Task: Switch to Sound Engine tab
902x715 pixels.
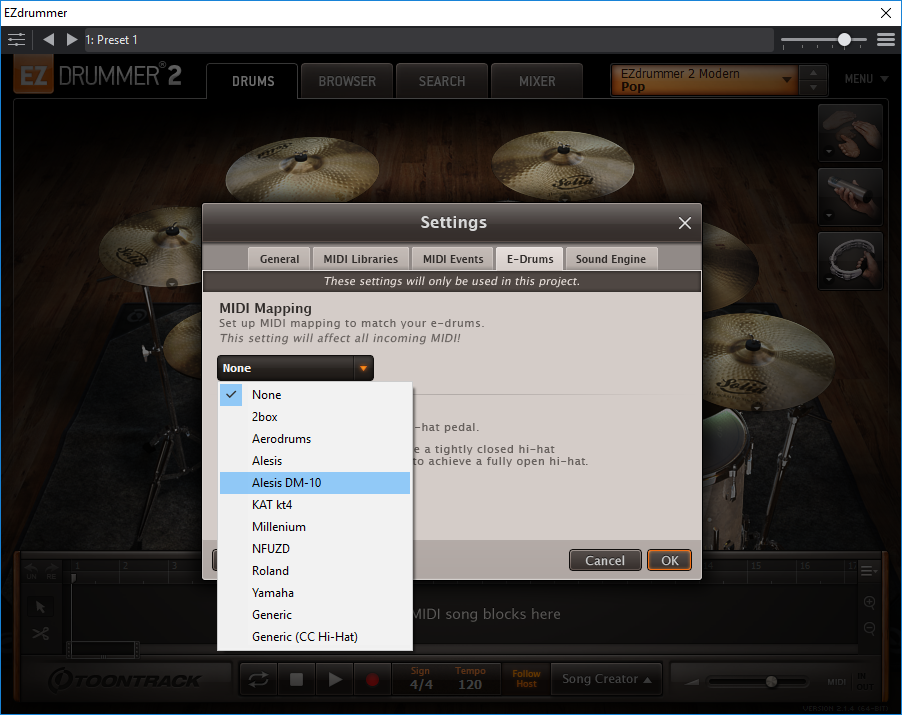Action: pyautogui.click(x=611, y=259)
